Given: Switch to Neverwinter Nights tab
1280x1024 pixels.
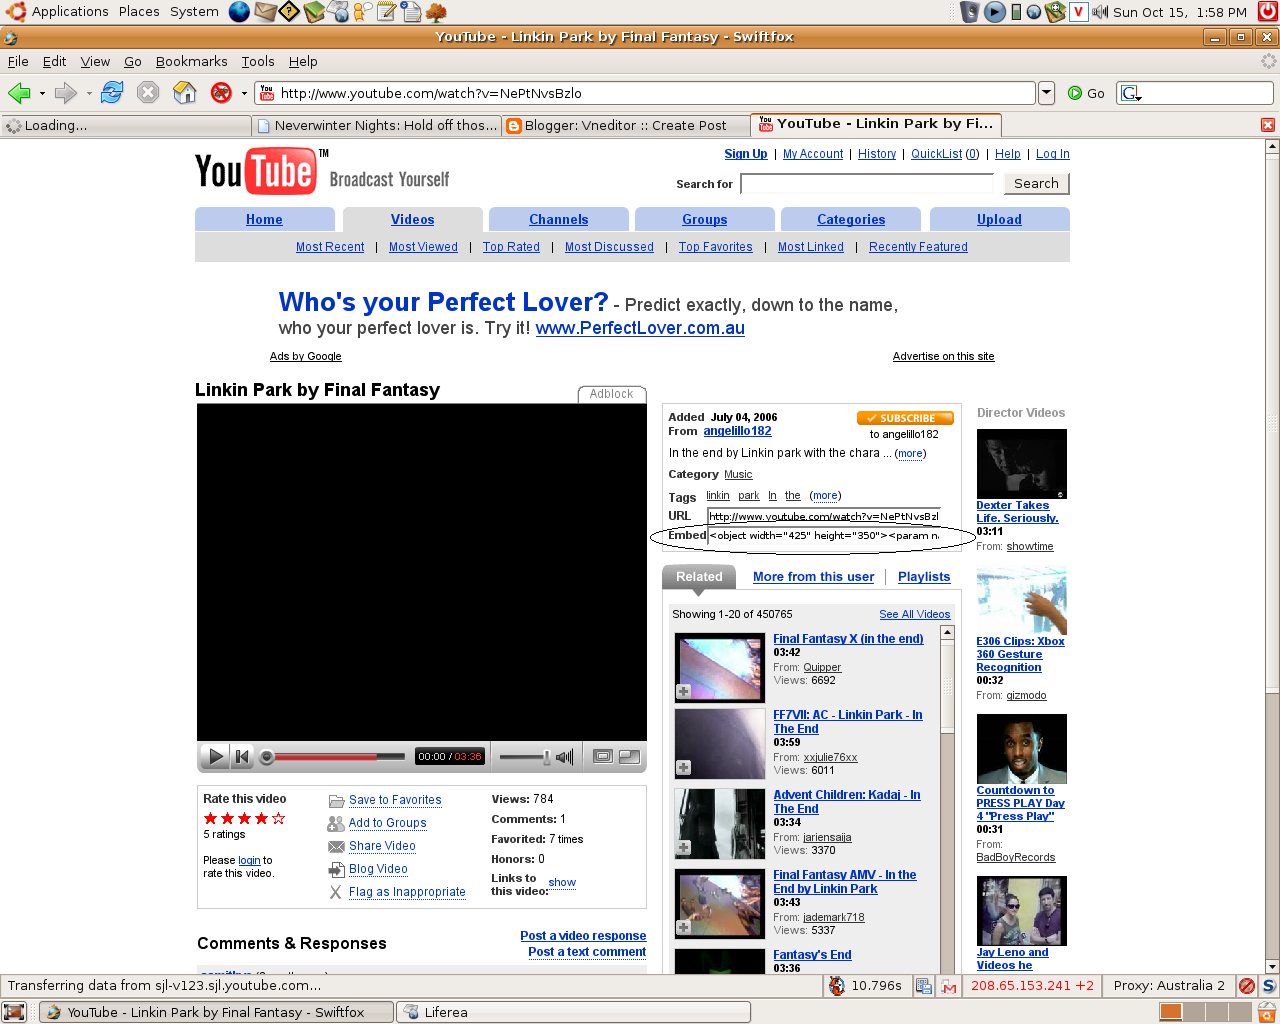Looking at the screenshot, I should pyautogui.click(x=377, y=125).
